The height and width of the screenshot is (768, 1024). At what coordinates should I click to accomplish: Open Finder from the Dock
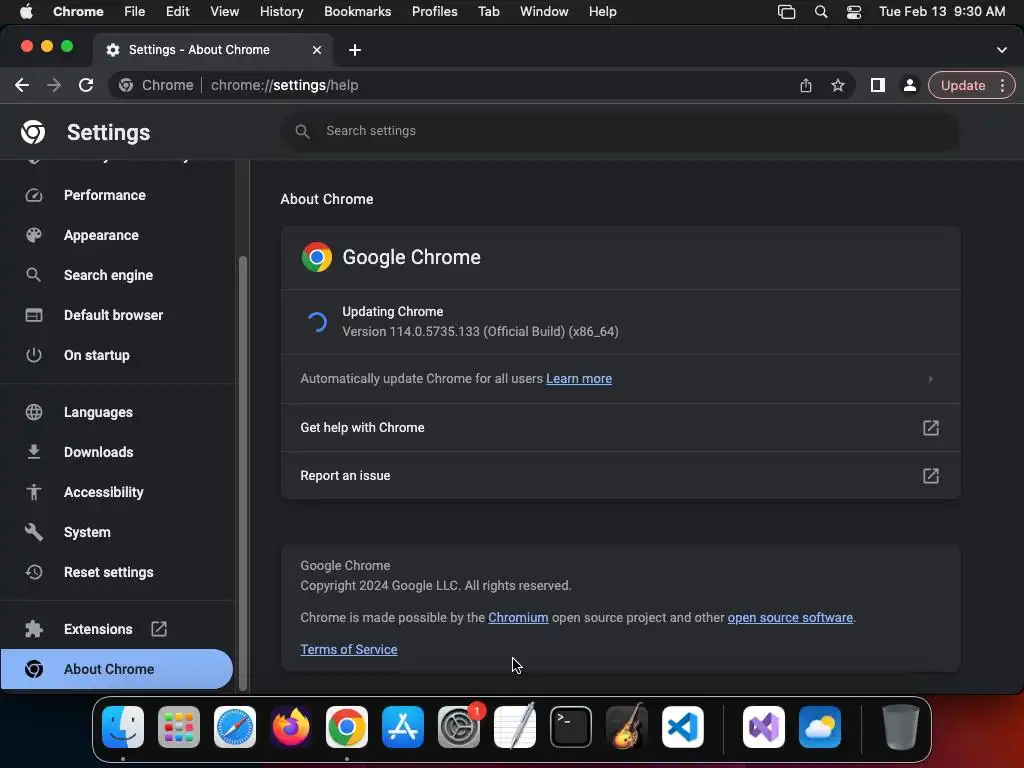[123, 727]
